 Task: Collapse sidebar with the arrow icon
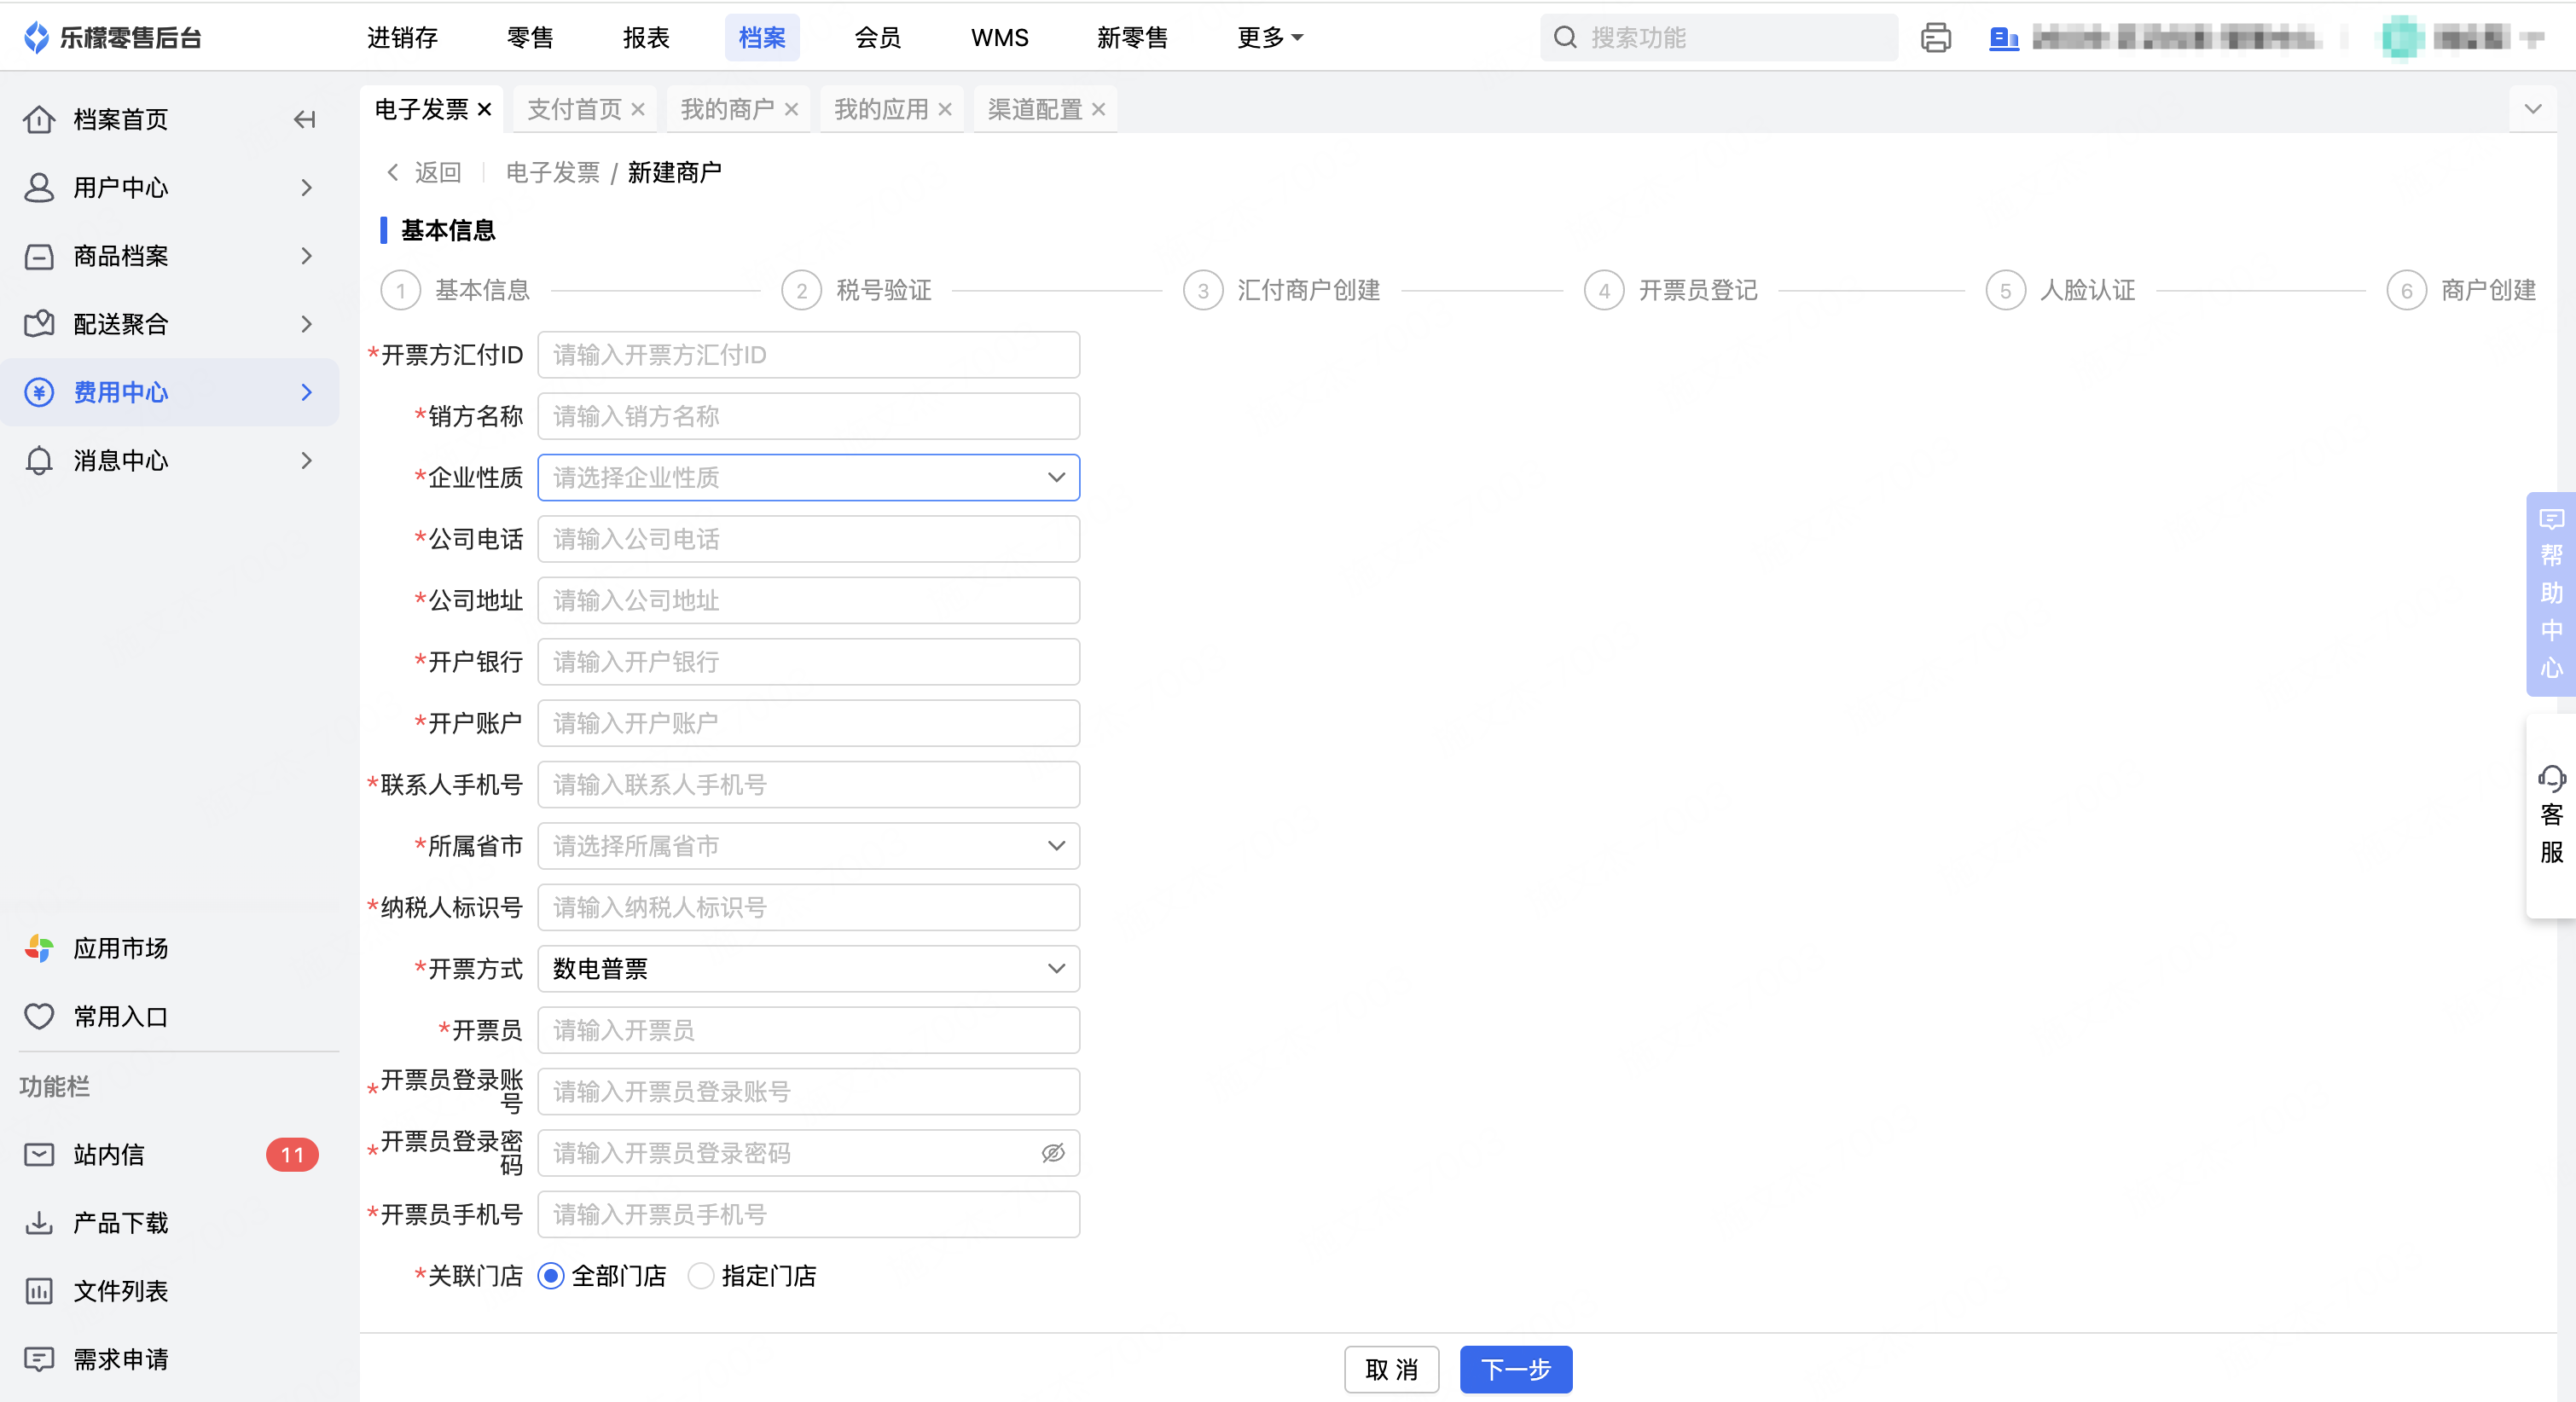[304, 120]
